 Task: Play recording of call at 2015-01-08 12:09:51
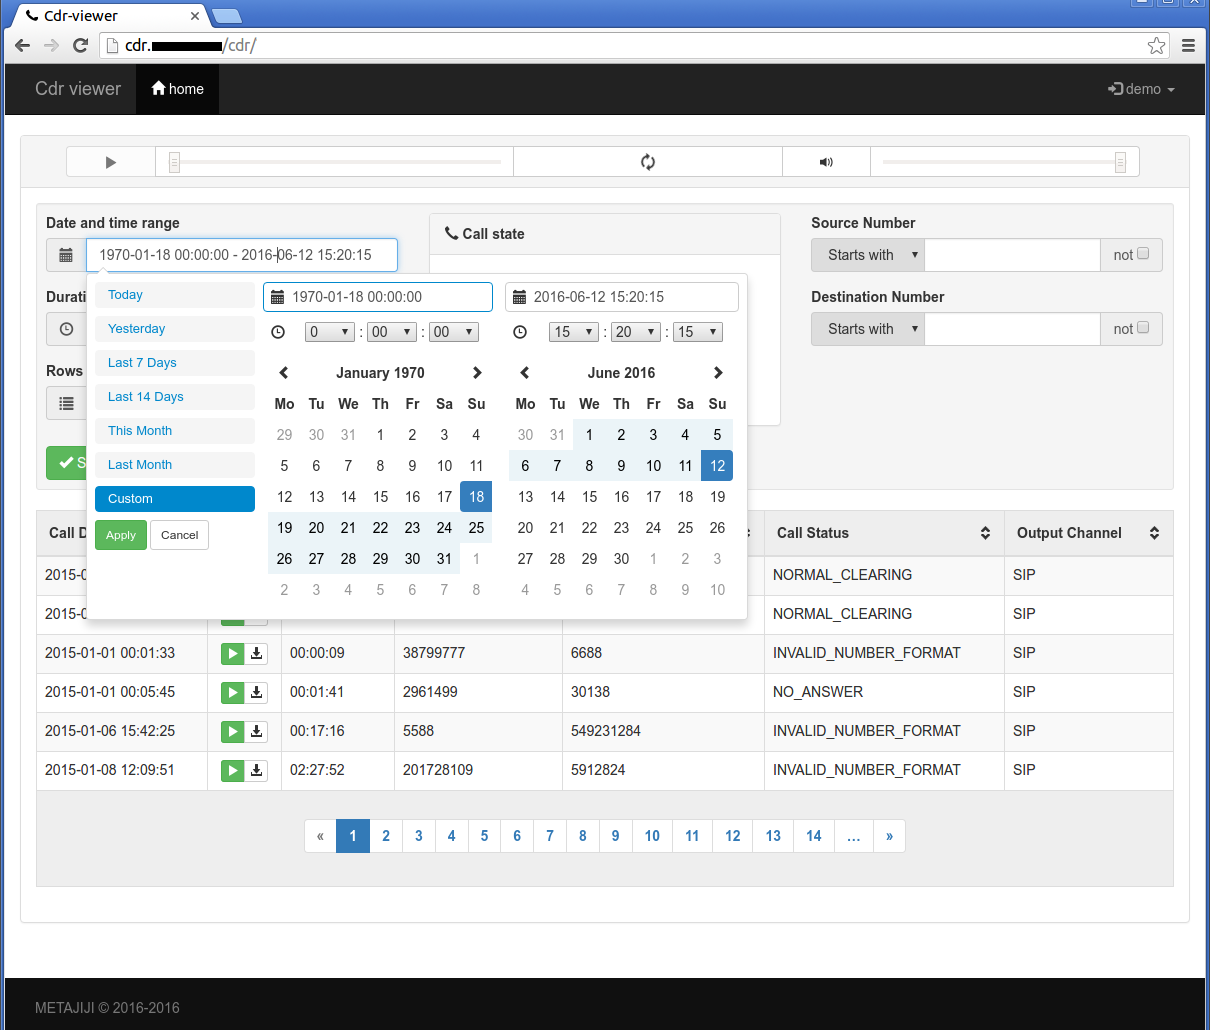coord(232,771)
